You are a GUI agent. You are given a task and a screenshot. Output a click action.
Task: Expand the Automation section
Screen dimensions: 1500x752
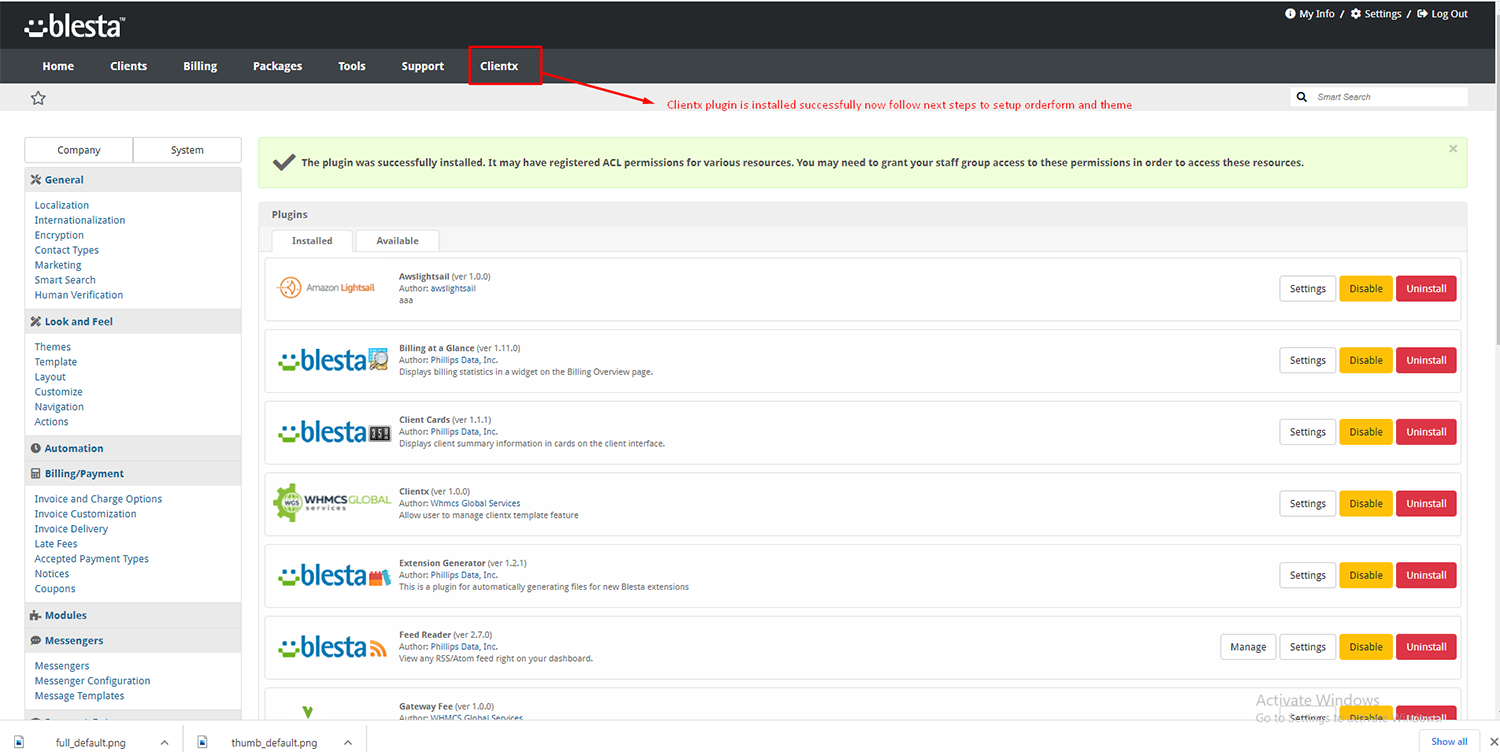[x=133, y=448]
